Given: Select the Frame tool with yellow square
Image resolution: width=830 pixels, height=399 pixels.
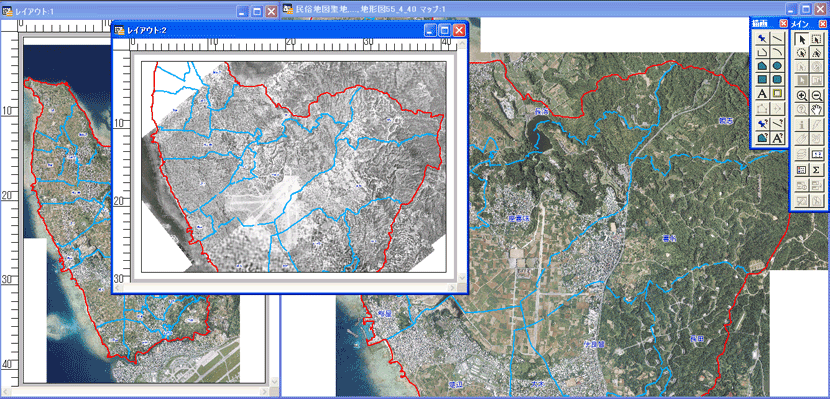Looking at the screenshot, I should click(777, 94).
